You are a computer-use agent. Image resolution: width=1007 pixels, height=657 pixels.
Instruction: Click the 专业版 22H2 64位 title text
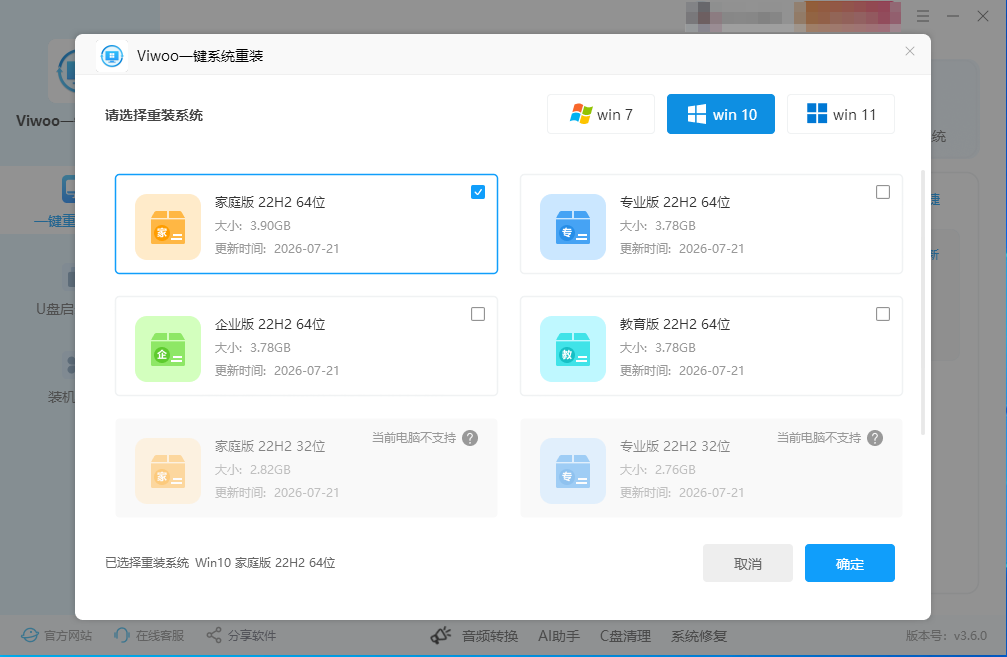point(675,202)
